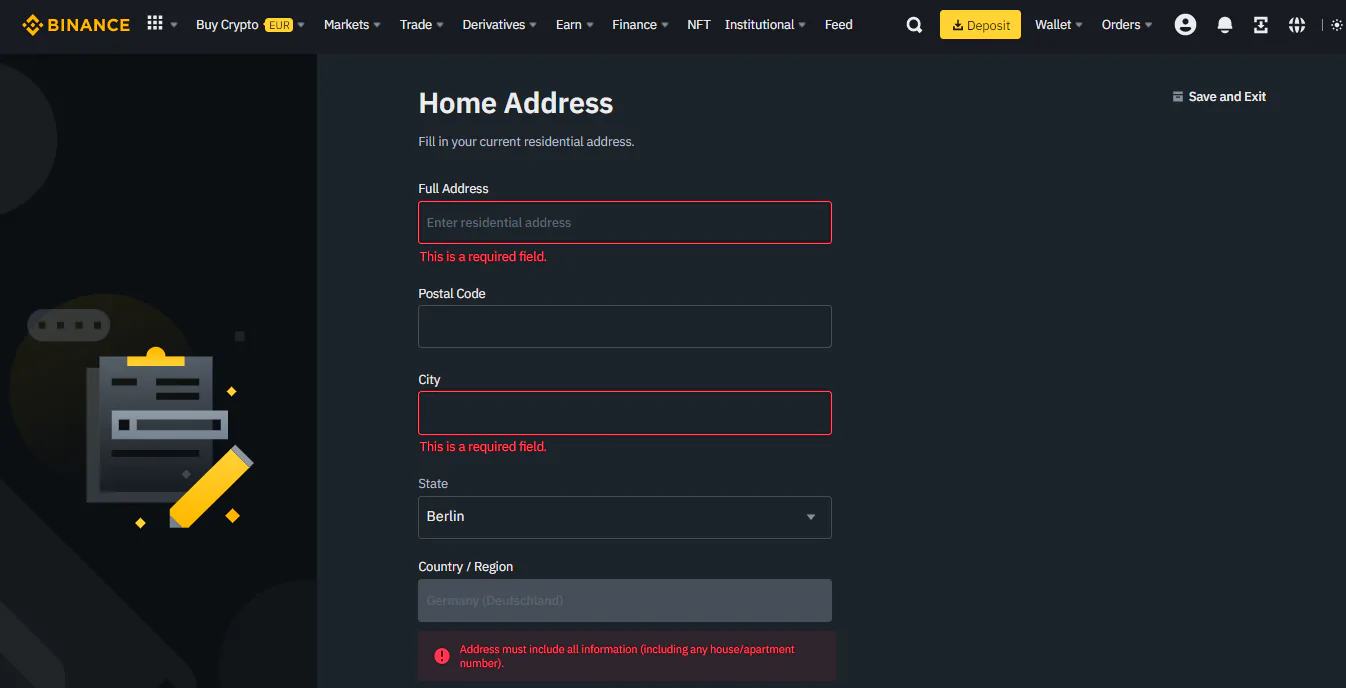The image size is (1346, 688).
Task: Toggle the light theme sun icon
Action: pos(1337,25)
